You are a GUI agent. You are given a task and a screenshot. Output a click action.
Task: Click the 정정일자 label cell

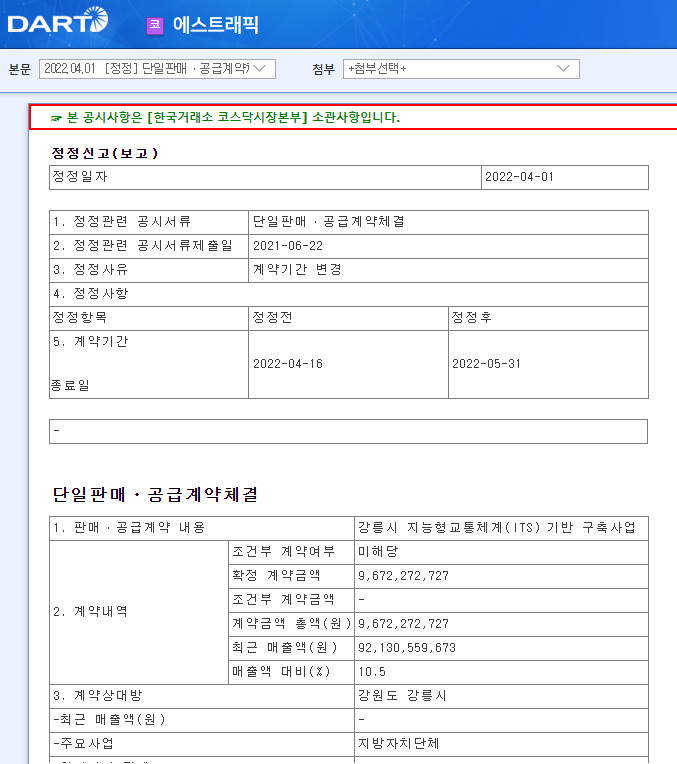coord(265,177)
